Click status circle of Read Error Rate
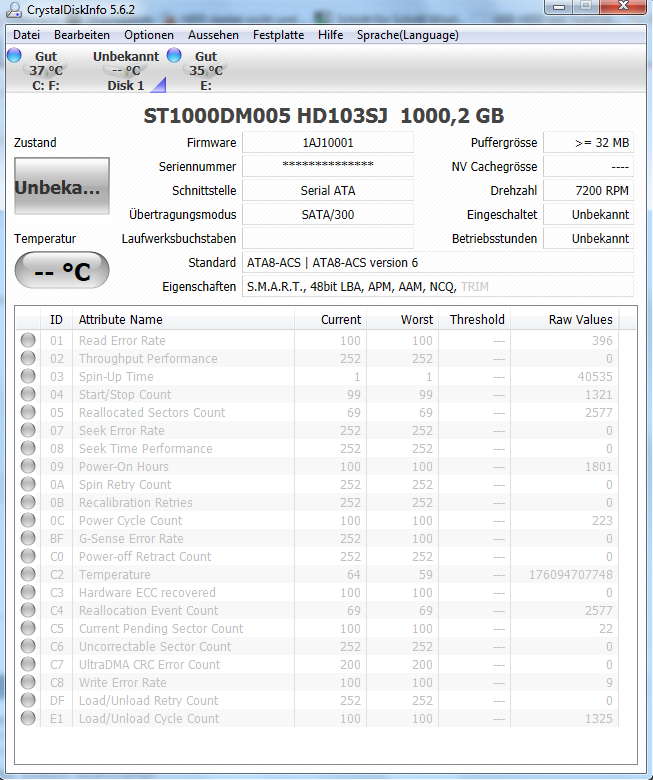Image resolution: width=653 pixels, height=780 pixels. click(x=28, y=340)
